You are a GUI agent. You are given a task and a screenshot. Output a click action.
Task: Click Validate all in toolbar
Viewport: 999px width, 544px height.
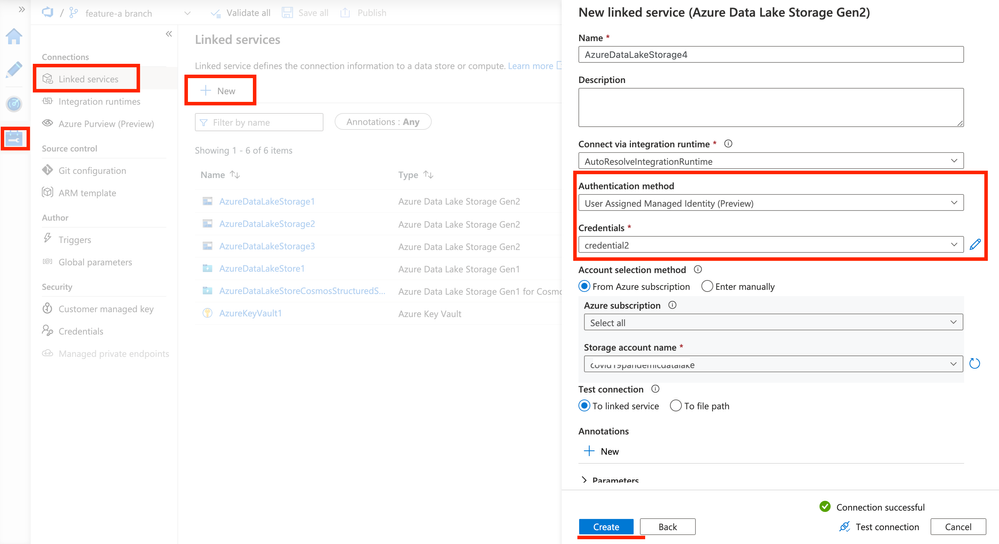coord(241,13)
